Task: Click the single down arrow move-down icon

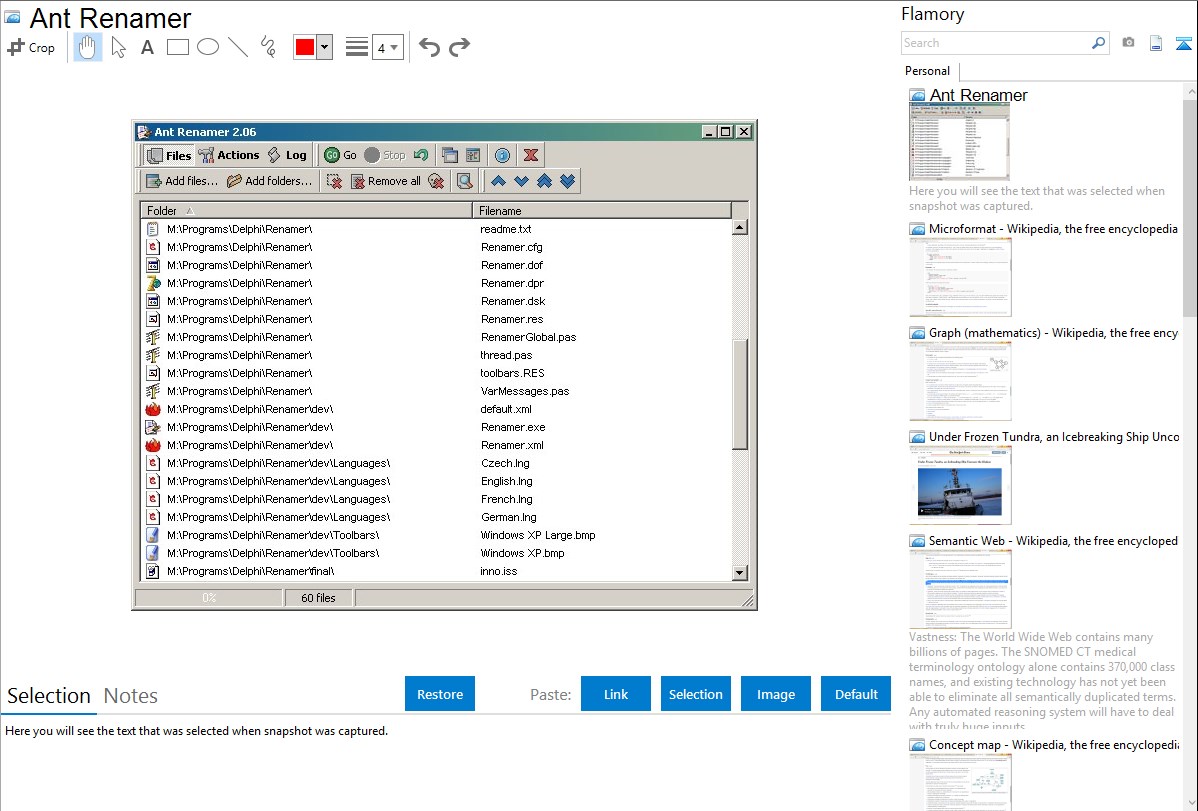Action: 521,181
